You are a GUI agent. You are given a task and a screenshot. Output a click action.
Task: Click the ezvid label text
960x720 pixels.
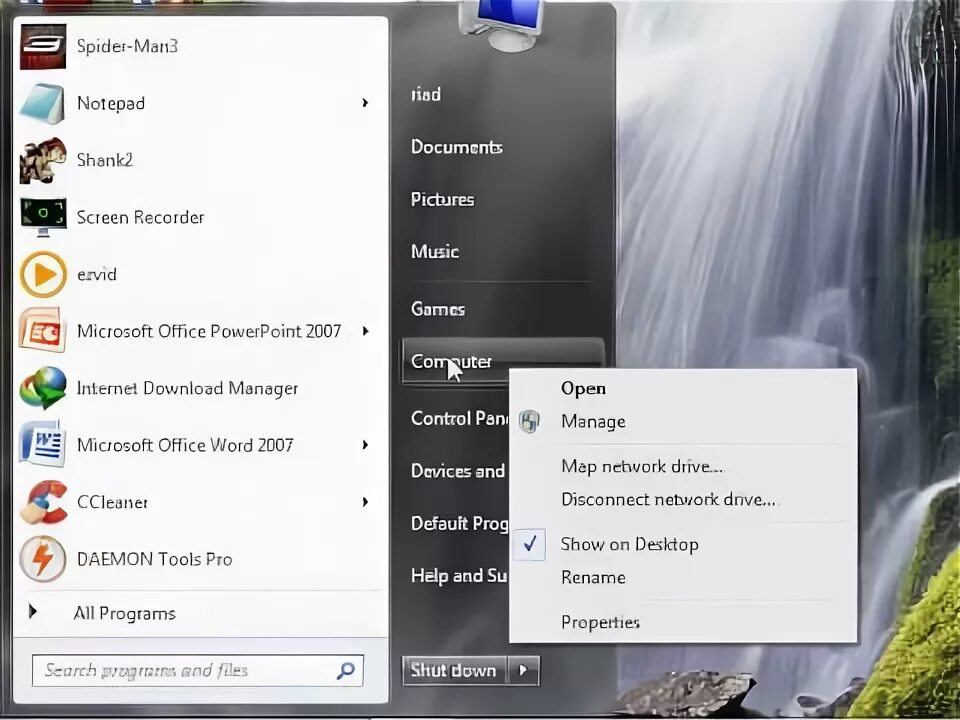97,274
